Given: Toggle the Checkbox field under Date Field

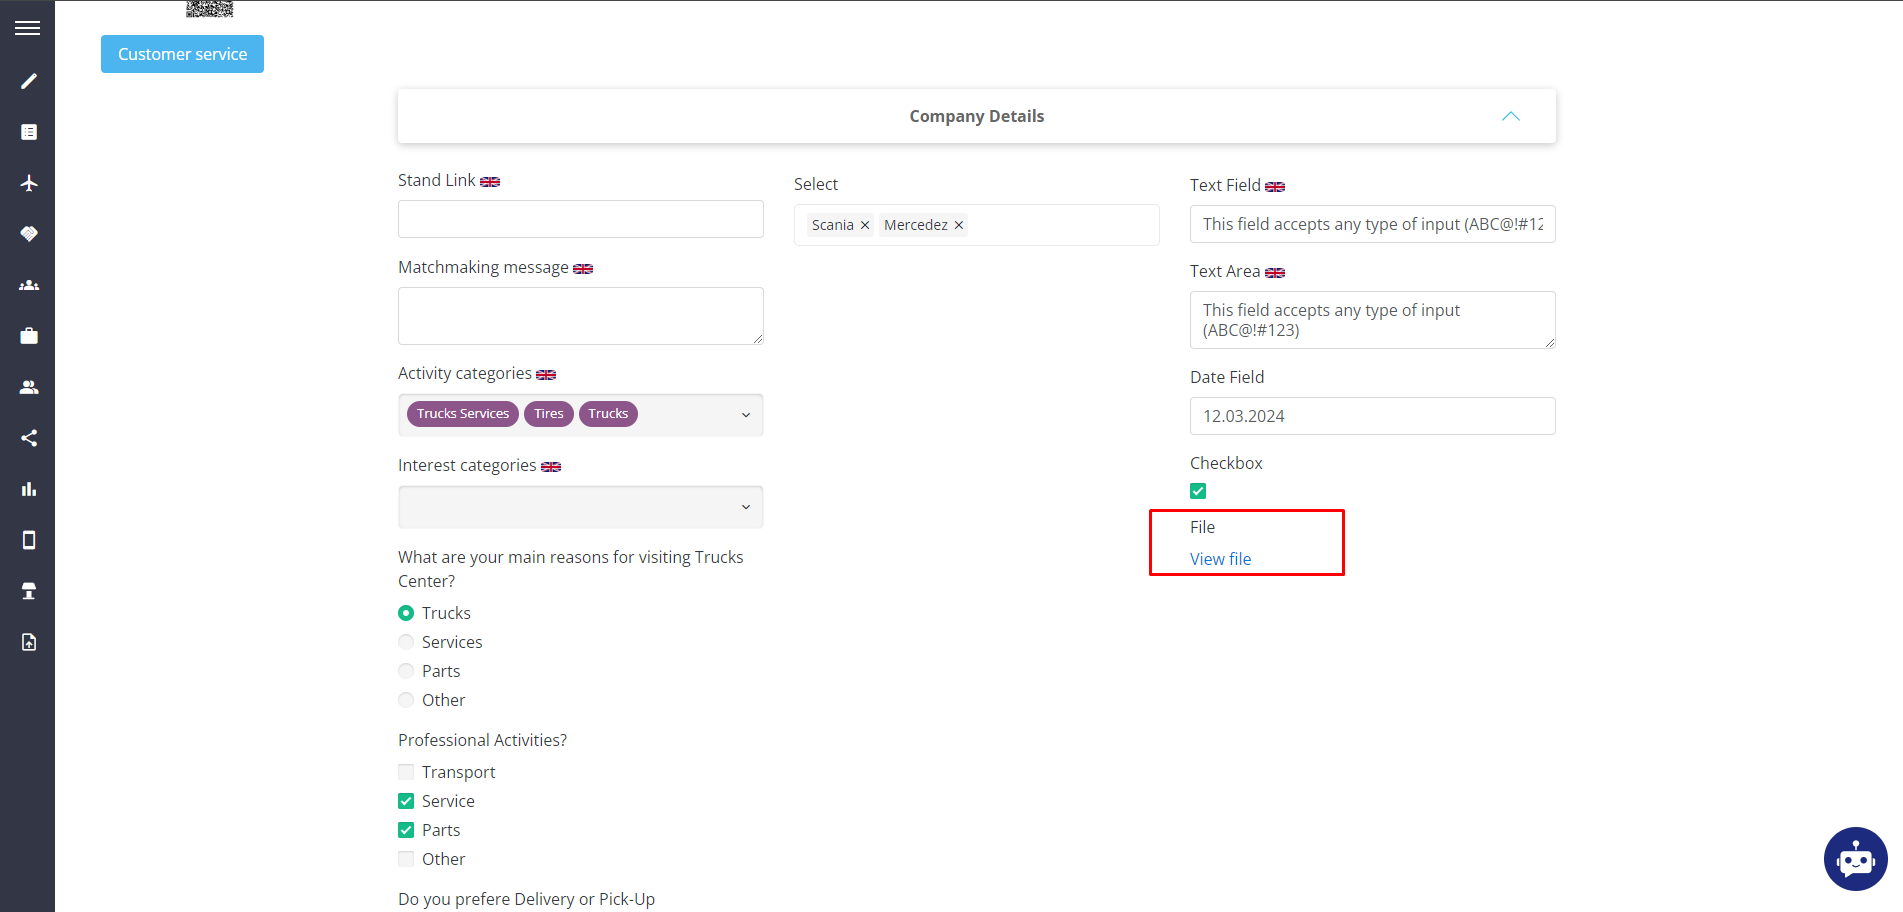Looking at the screenshot, I should [1197, 490].
